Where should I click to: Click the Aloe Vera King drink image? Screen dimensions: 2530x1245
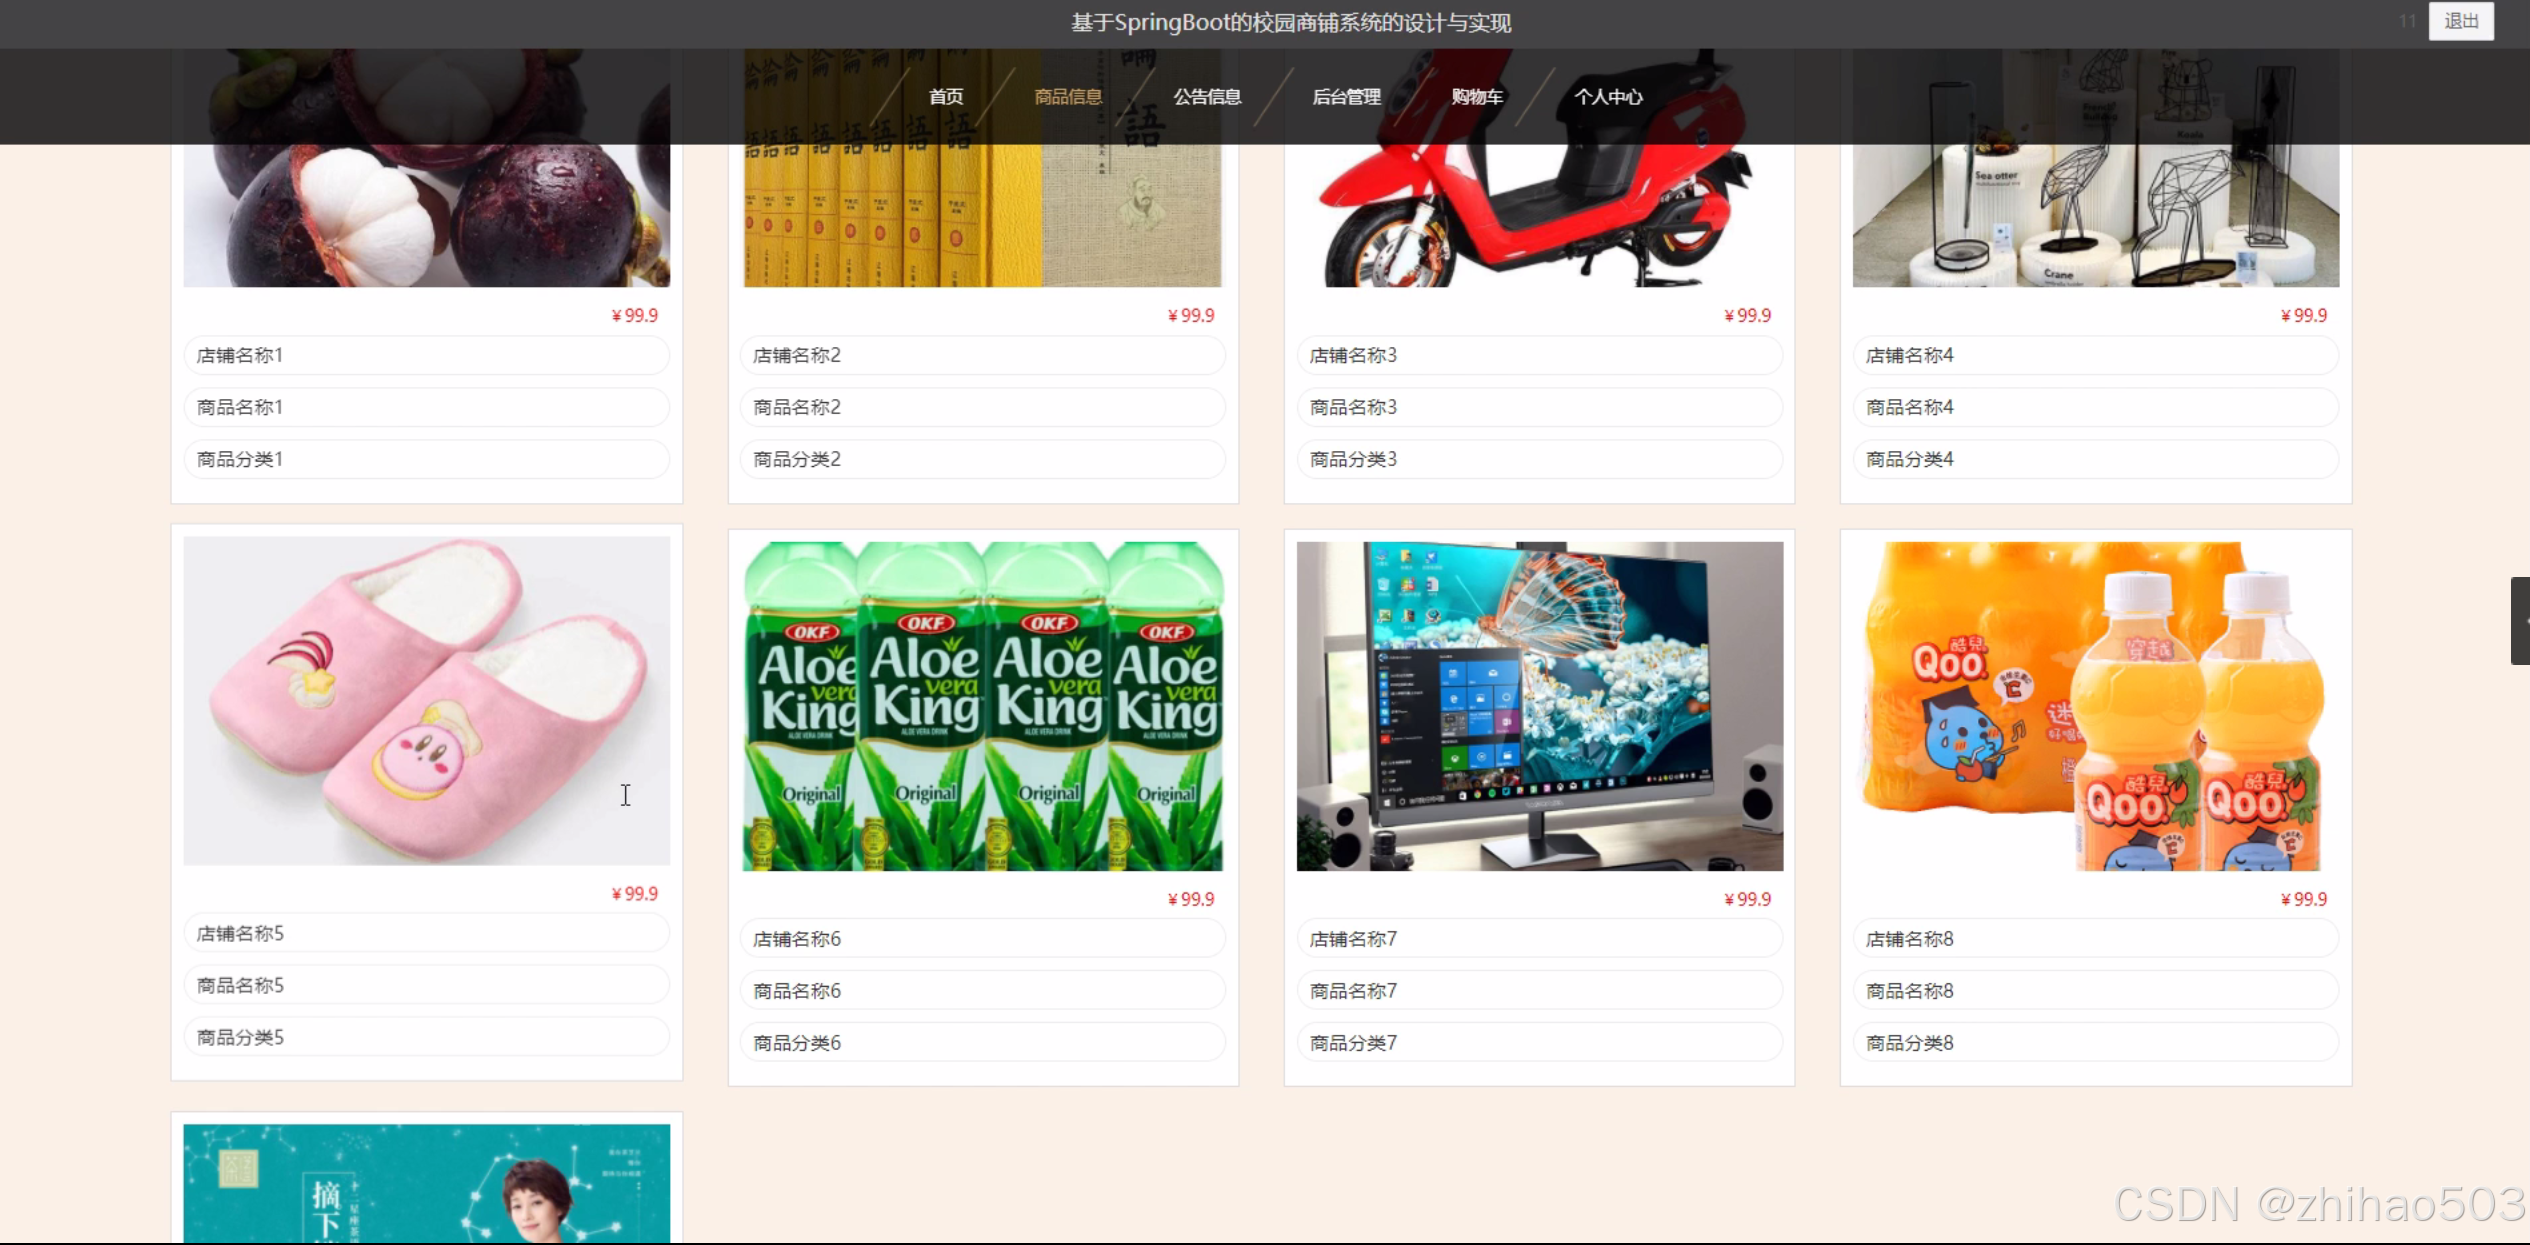pyautogui.click(x=982, y=705)
